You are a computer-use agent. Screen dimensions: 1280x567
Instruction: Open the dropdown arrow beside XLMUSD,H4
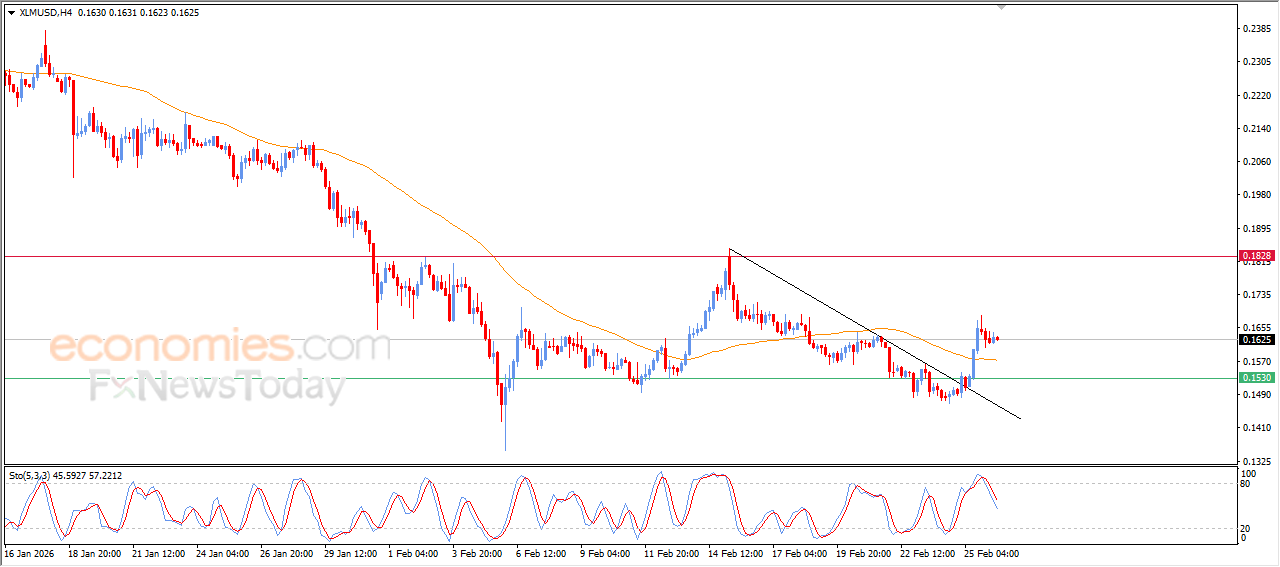point(11,14)
